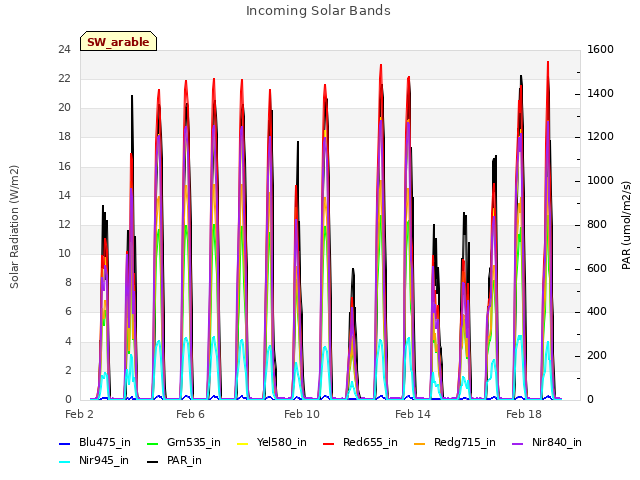This screenshot has height=480, width=640.
Task: Click the orange Redg715_in legend swatch
Action: pyautogui.click(x=419, y=444)
